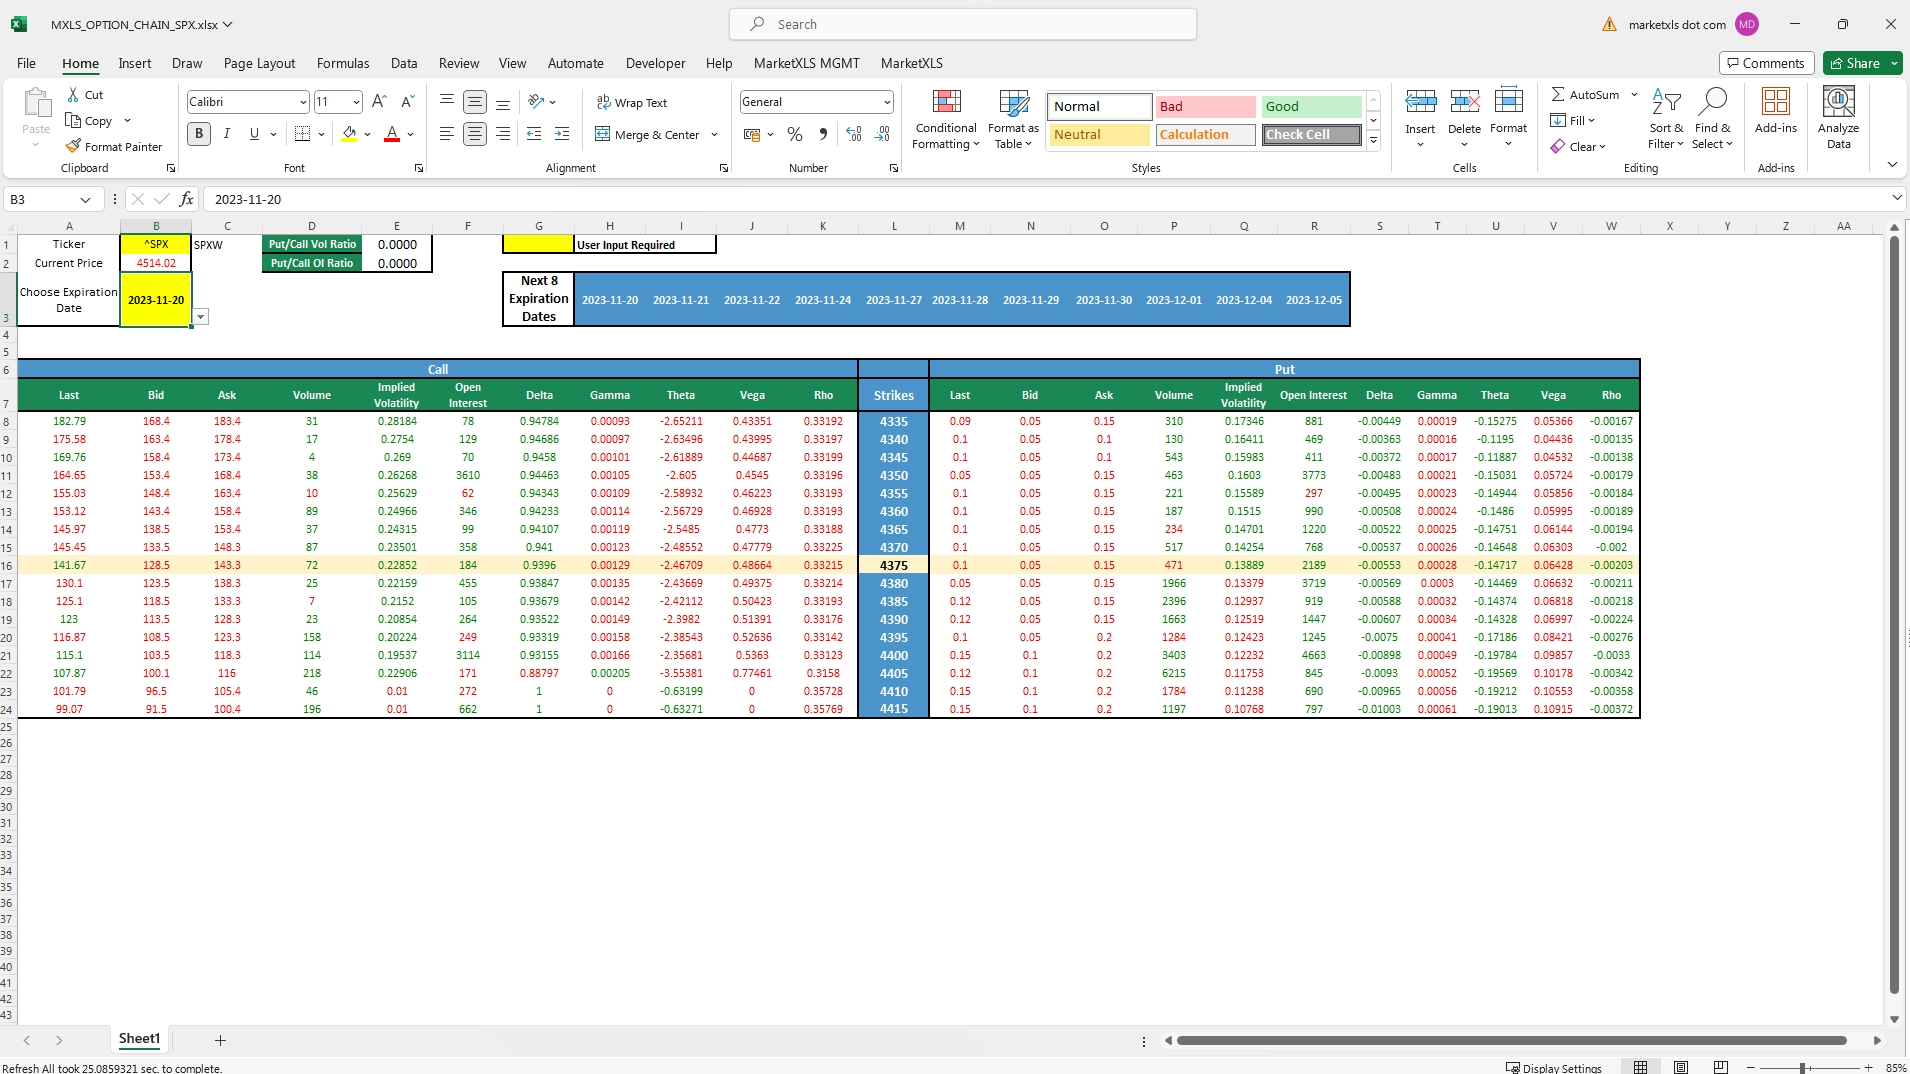Switch to the Data tab
Screen dimensions: 1910x1074
(x=404, y=63)
